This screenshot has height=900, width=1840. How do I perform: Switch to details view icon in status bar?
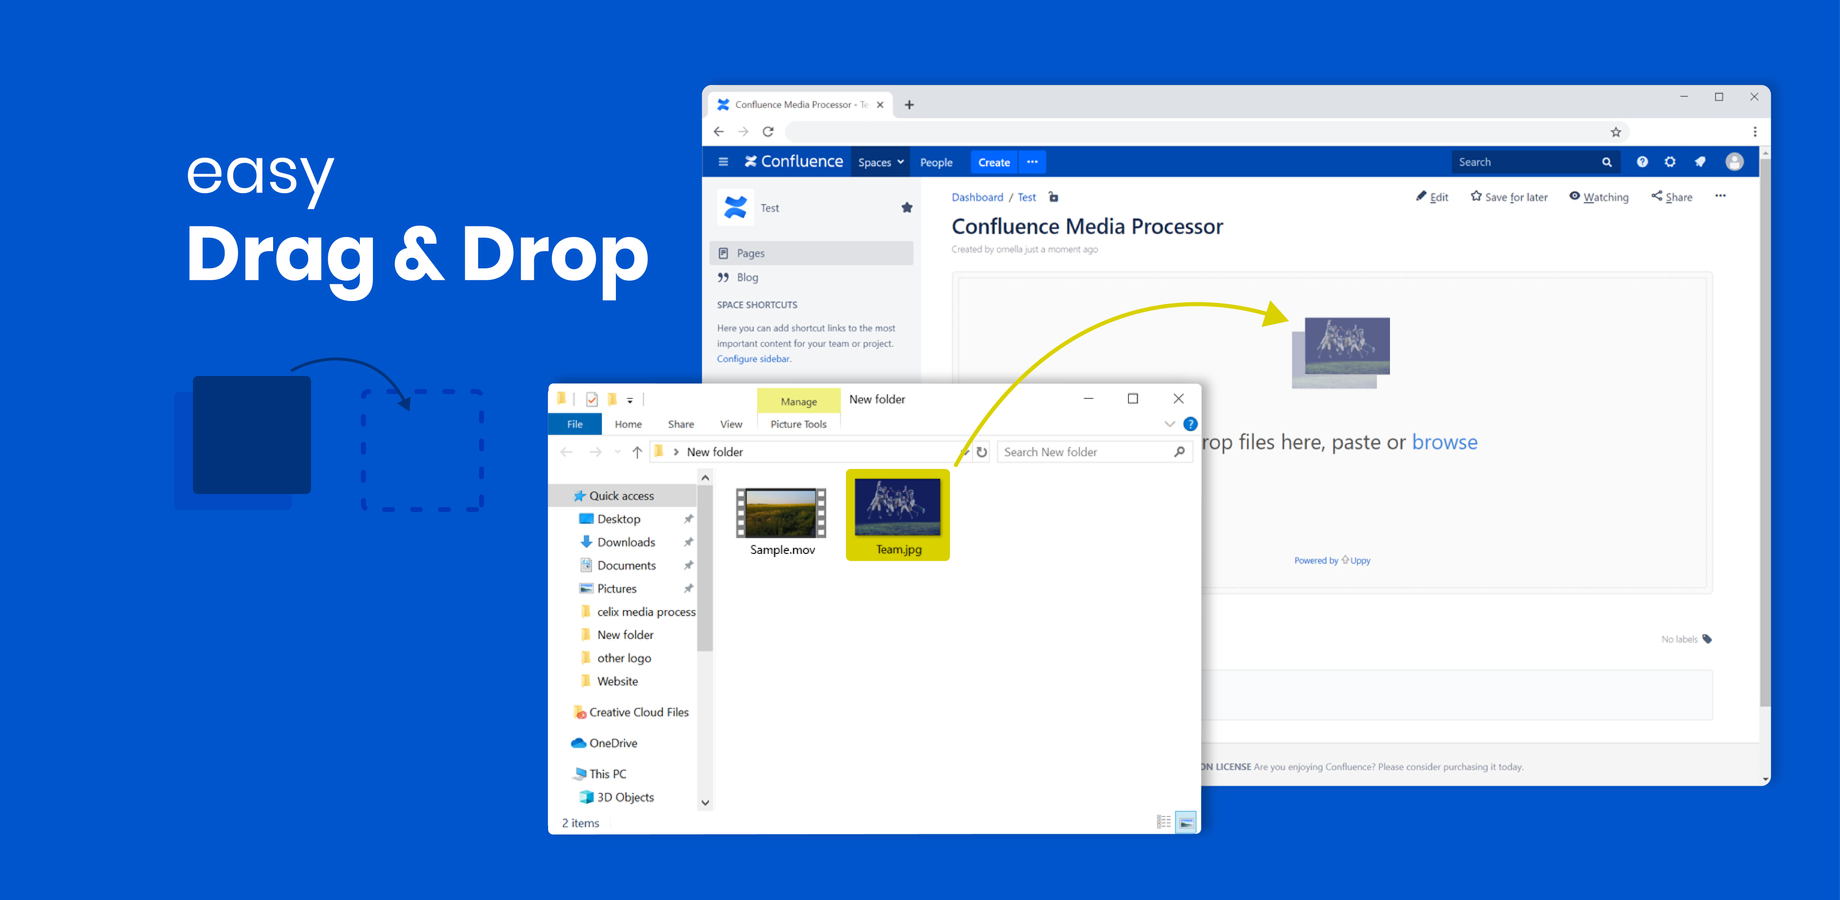1164,822
